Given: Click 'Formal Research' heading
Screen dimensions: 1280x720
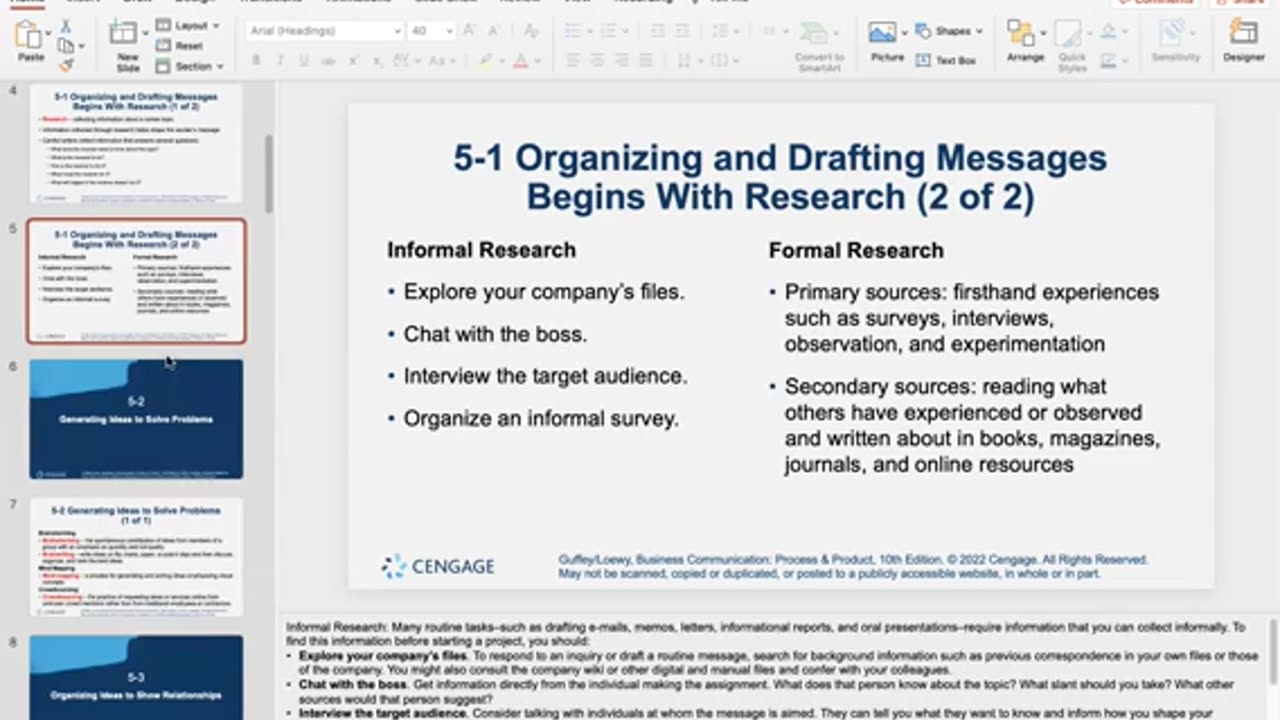Looking at the screenshot, I should [x=856, y=250].
